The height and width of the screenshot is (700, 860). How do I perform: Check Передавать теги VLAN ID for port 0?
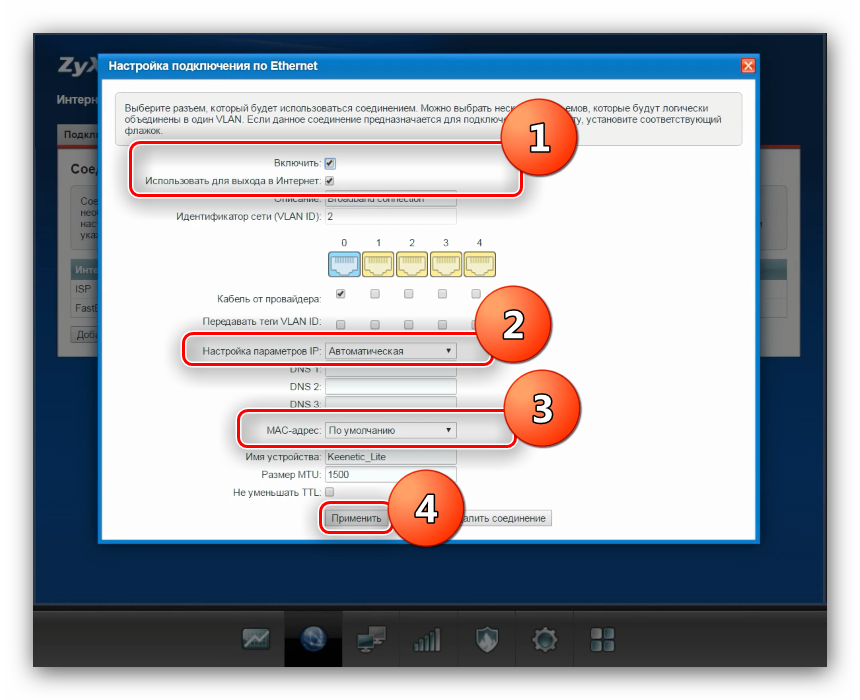(341, 324)
